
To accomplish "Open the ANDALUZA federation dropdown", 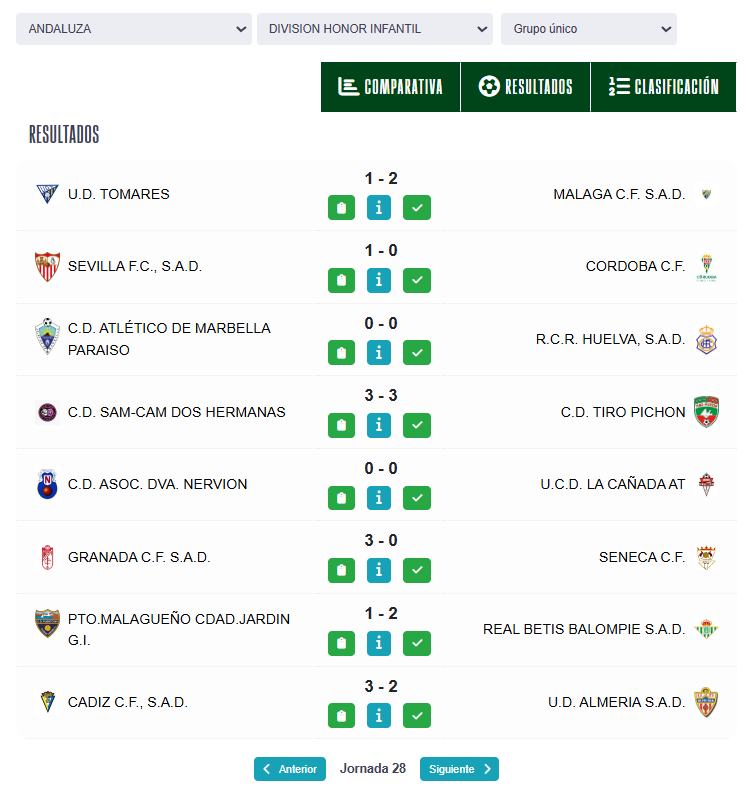I will (x=133, y=29).
